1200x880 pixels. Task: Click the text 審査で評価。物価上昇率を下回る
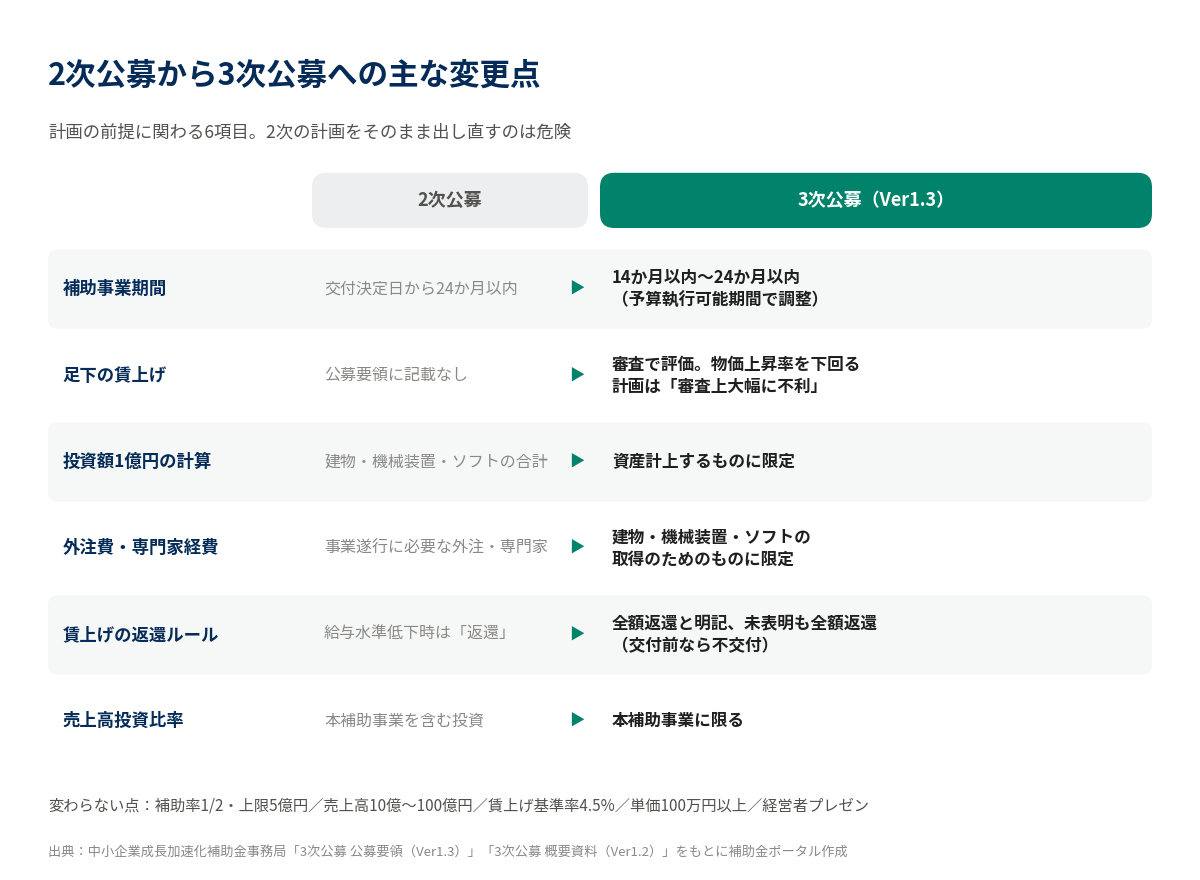coord(736,363)
